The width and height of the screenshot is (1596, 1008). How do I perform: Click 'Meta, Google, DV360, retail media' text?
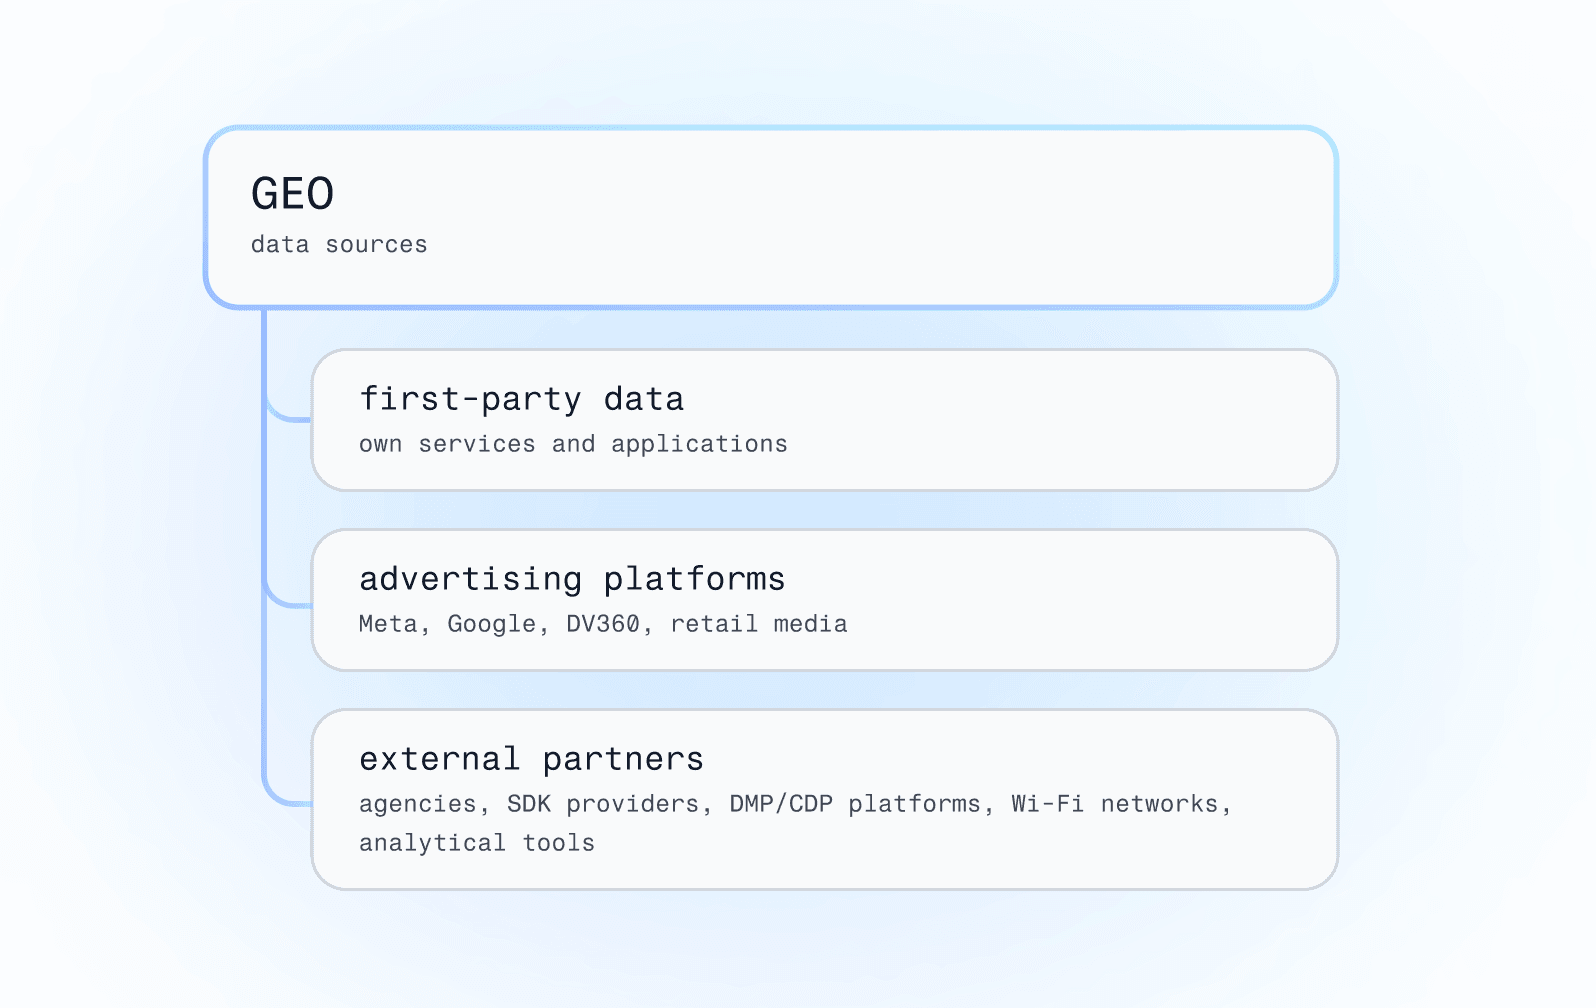[603, 624]
